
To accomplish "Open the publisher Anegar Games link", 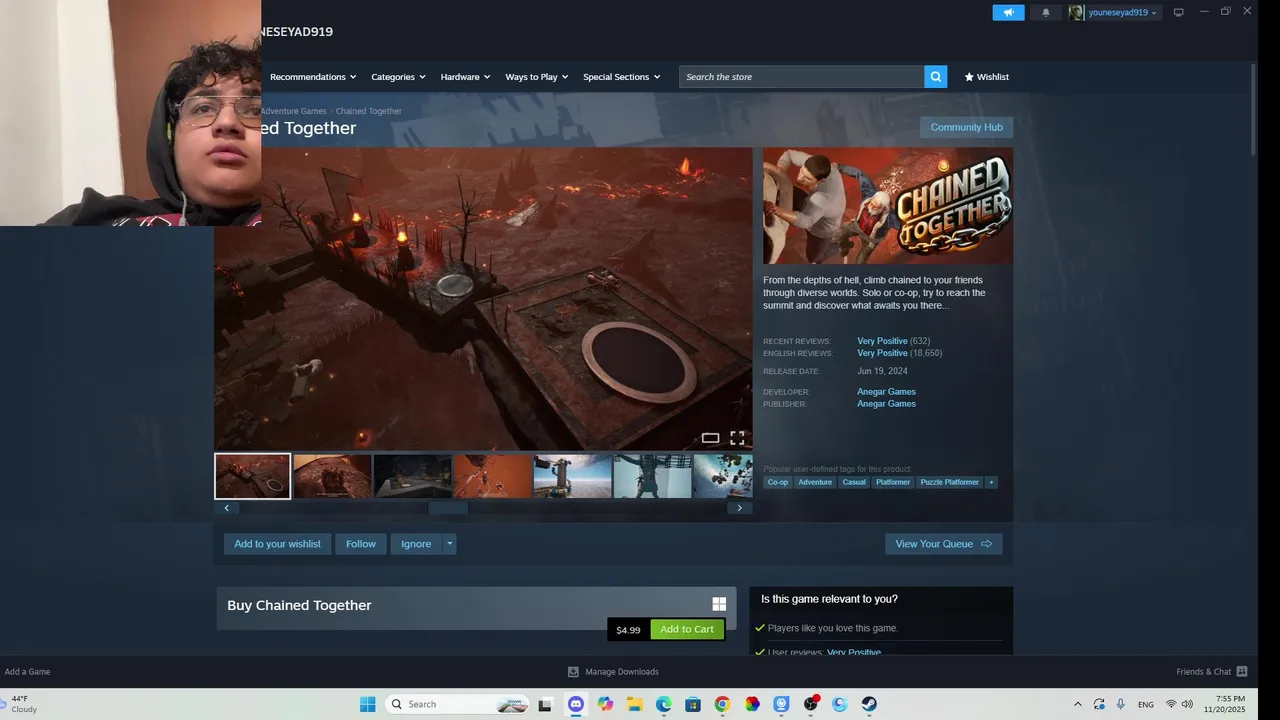I will tap(886, 404).
